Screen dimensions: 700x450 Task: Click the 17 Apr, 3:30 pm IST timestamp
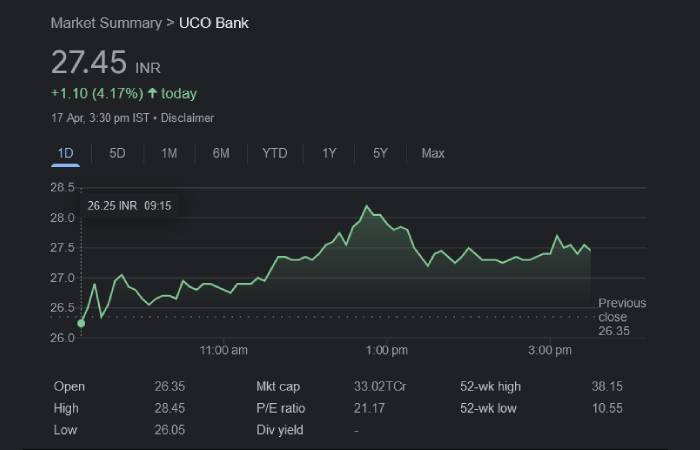coord(100,118)
